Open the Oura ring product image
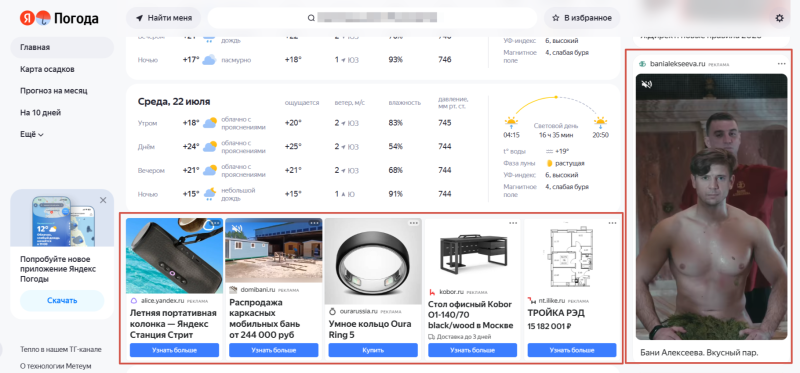This screenshot has width=800, height=373. point(373,262)
